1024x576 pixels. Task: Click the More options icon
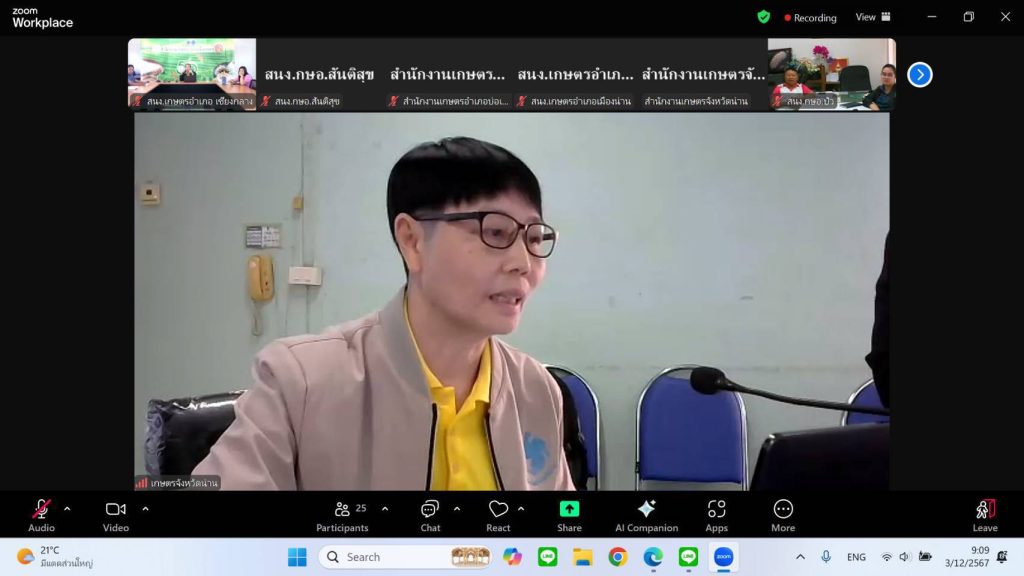click(x=783, y=514)
